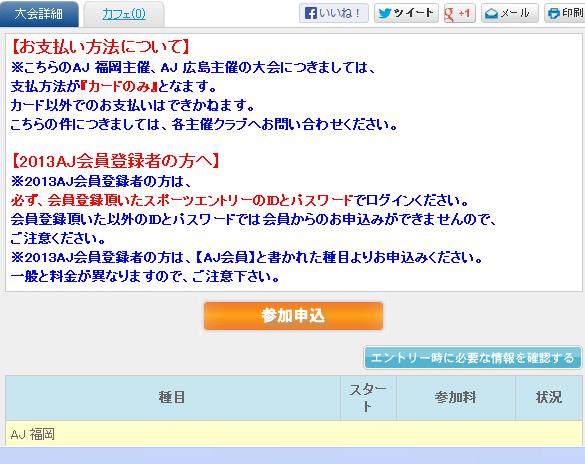Image resolution: width=585 pixels, height=464 pixels.
Task: Click the line ending 各主催クラブへお問い合わせください。
Action: point(204,125)
